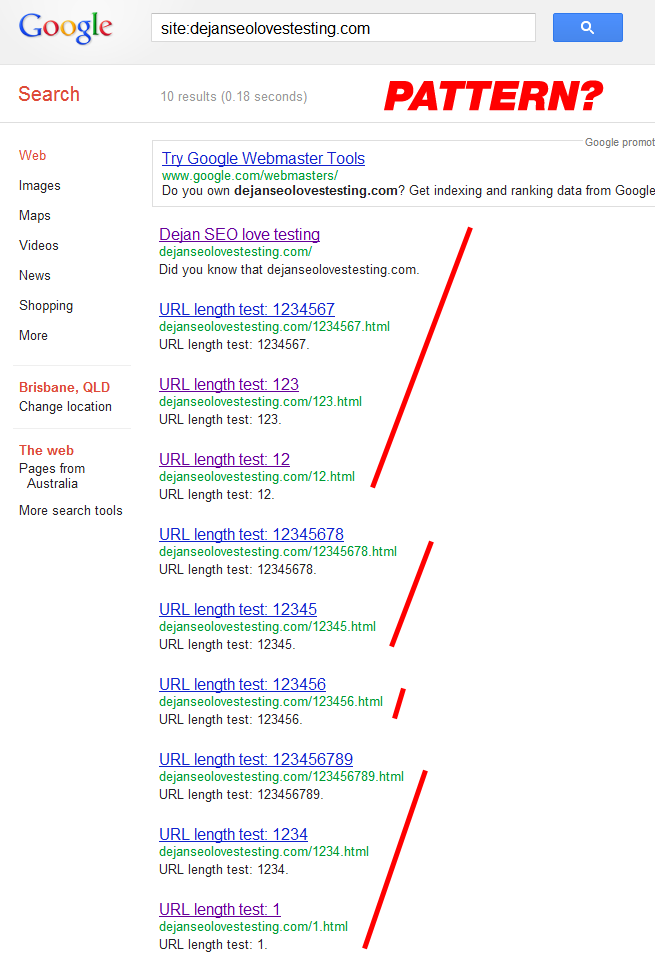Click green URL dejanseolovestesting.com/123.html
Viewport: 655px width, 980px height.
click(x=261, y=402)
